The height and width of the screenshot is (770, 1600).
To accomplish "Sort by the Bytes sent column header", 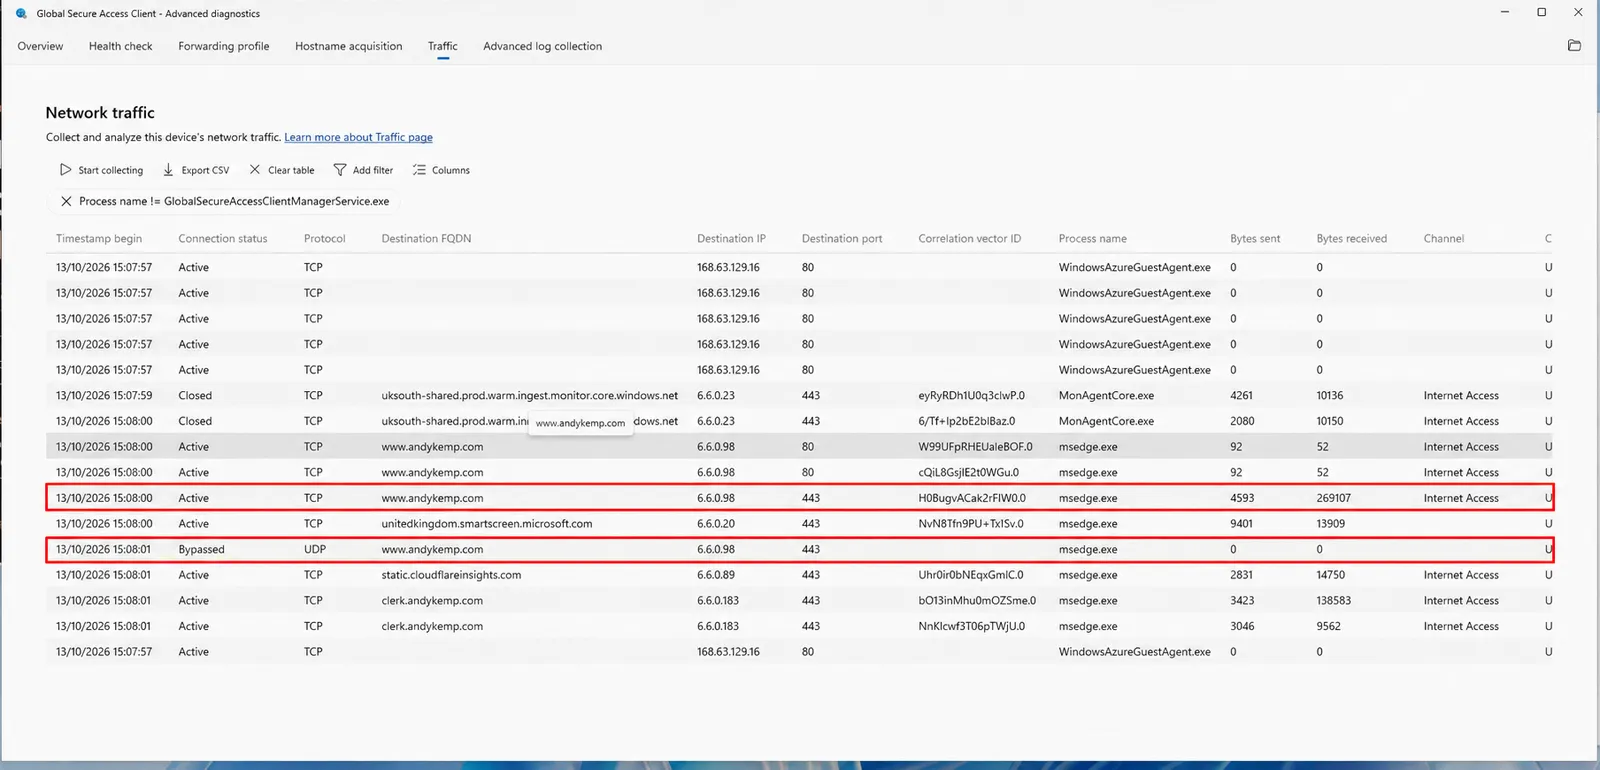I will pos(1255,239).
